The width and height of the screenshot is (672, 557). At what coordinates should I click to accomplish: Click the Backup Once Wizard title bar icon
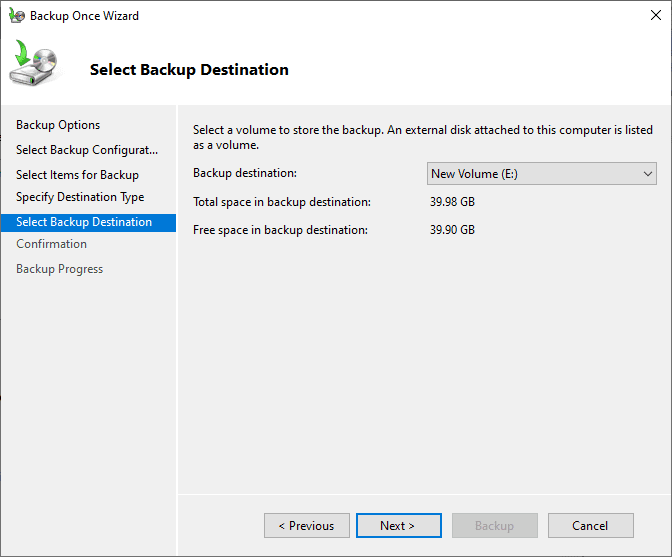[16, 16]
